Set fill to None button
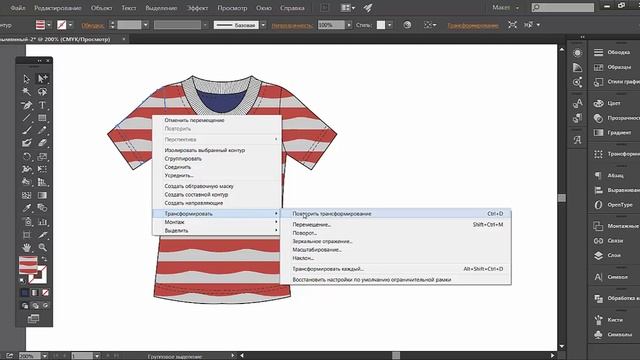 click(x=45, y=293)
